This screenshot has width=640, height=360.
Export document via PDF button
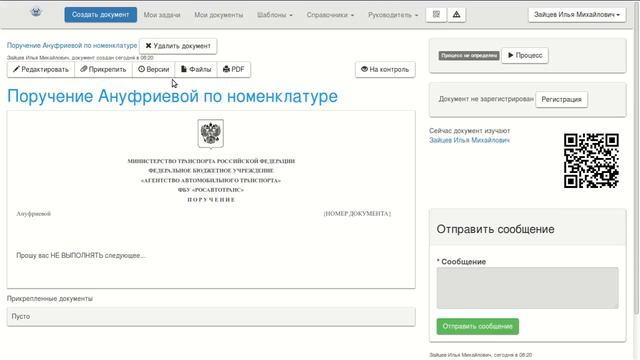click(233, 69)
